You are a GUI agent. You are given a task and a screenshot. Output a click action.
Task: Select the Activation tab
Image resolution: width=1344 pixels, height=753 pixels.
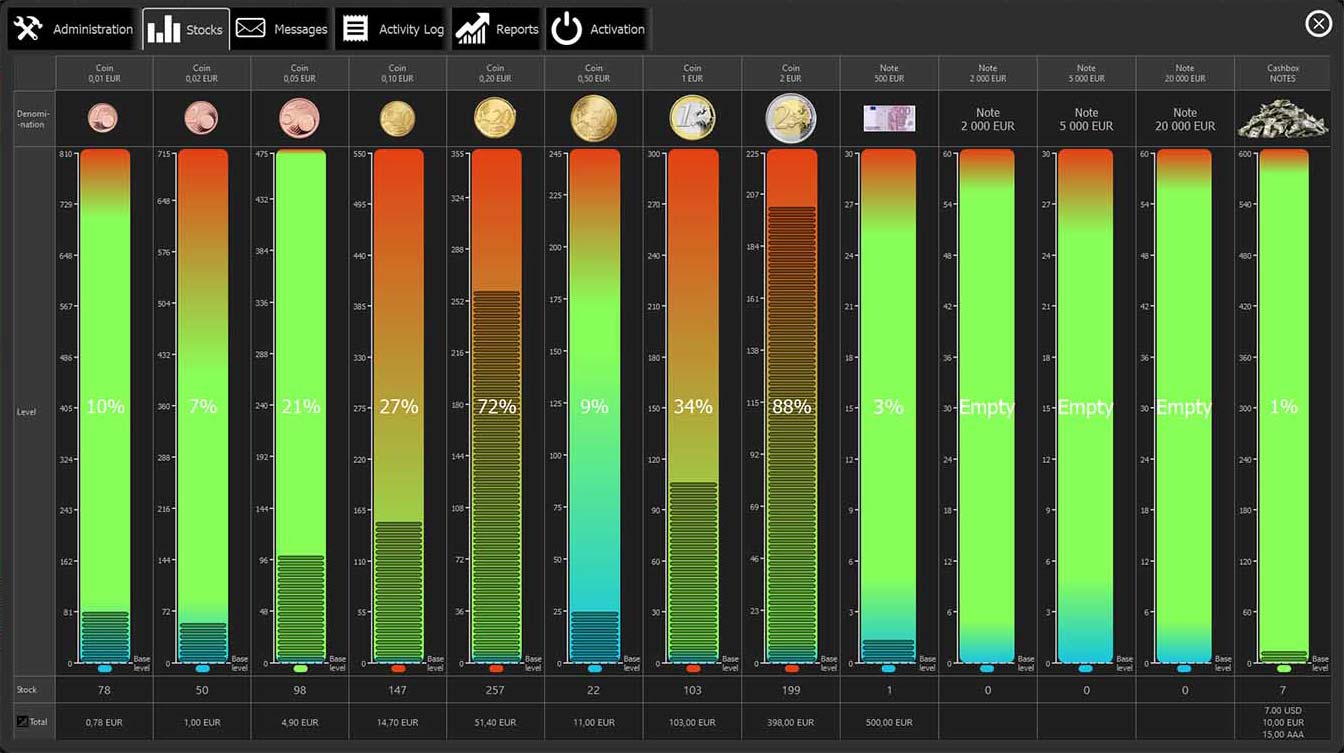point(598,29)
